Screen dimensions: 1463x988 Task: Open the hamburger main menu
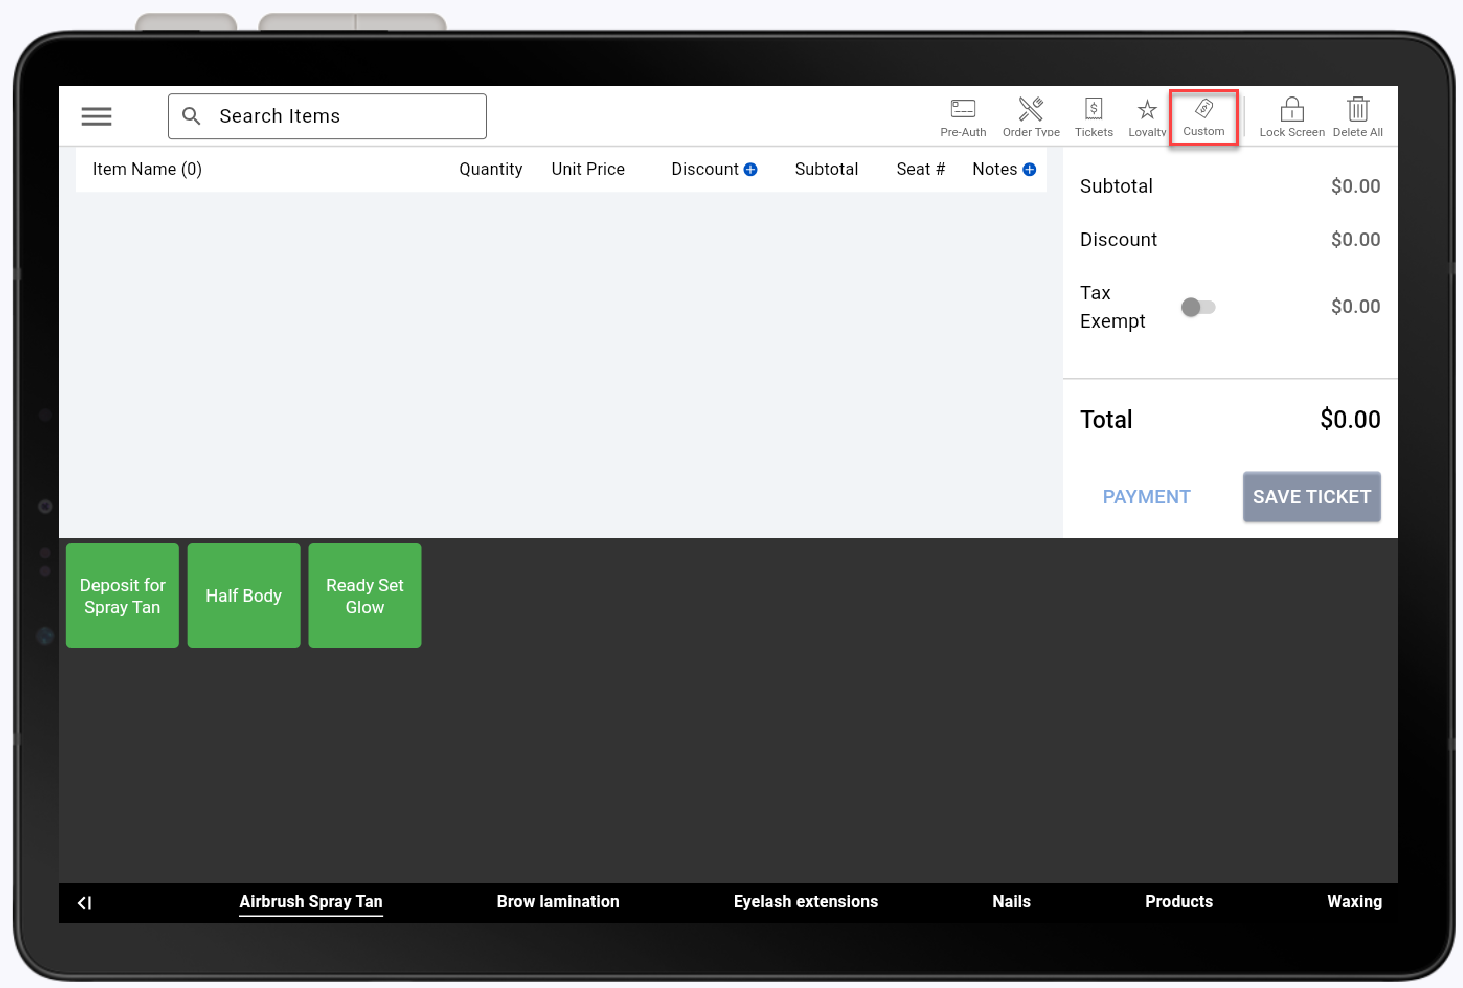click(x=96, y=116)
